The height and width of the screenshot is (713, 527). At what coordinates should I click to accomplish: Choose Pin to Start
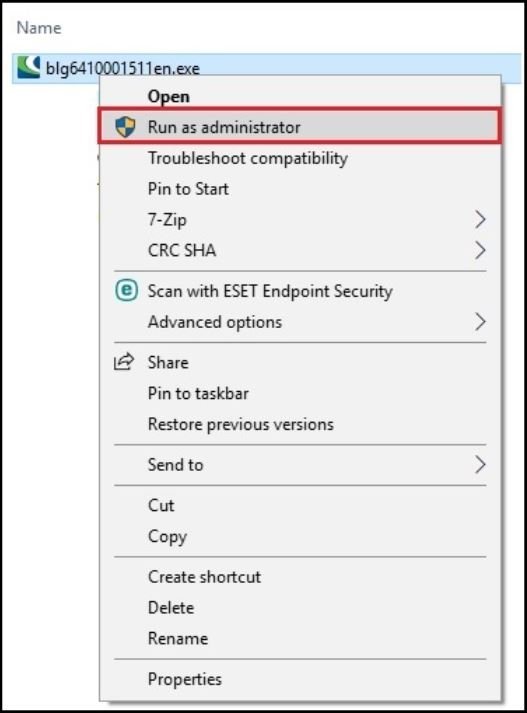click(300, 189)
